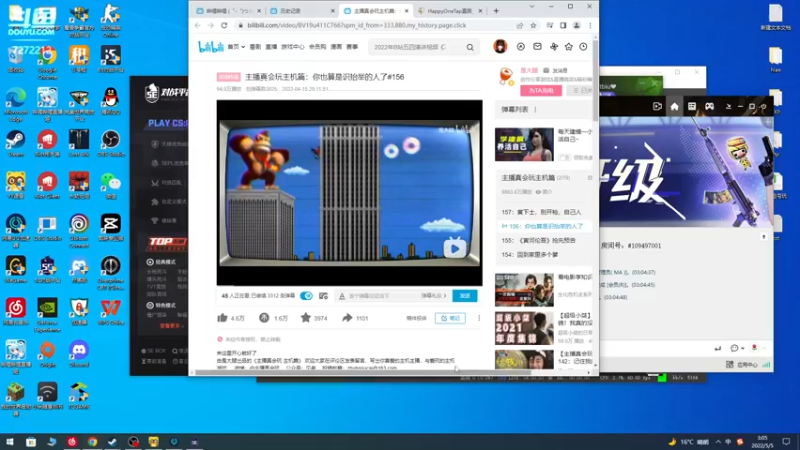This screenshot has height=450, width=800.
Task: Open 弹幕列表 panel header
Action: [x=543, y=110]
